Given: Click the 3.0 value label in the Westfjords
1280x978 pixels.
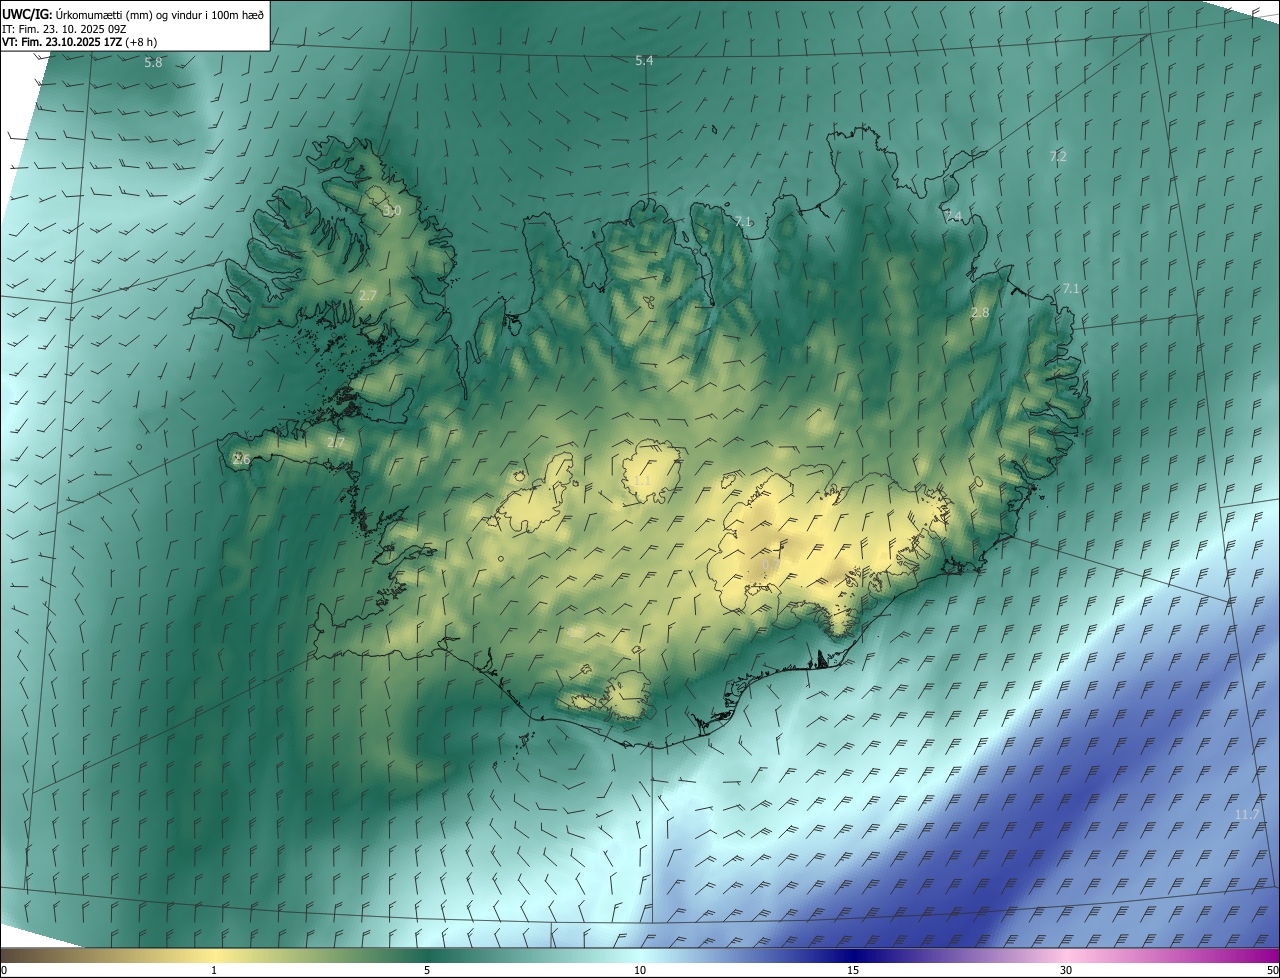Looking at the screenshot, I should (x=392, y=211).
